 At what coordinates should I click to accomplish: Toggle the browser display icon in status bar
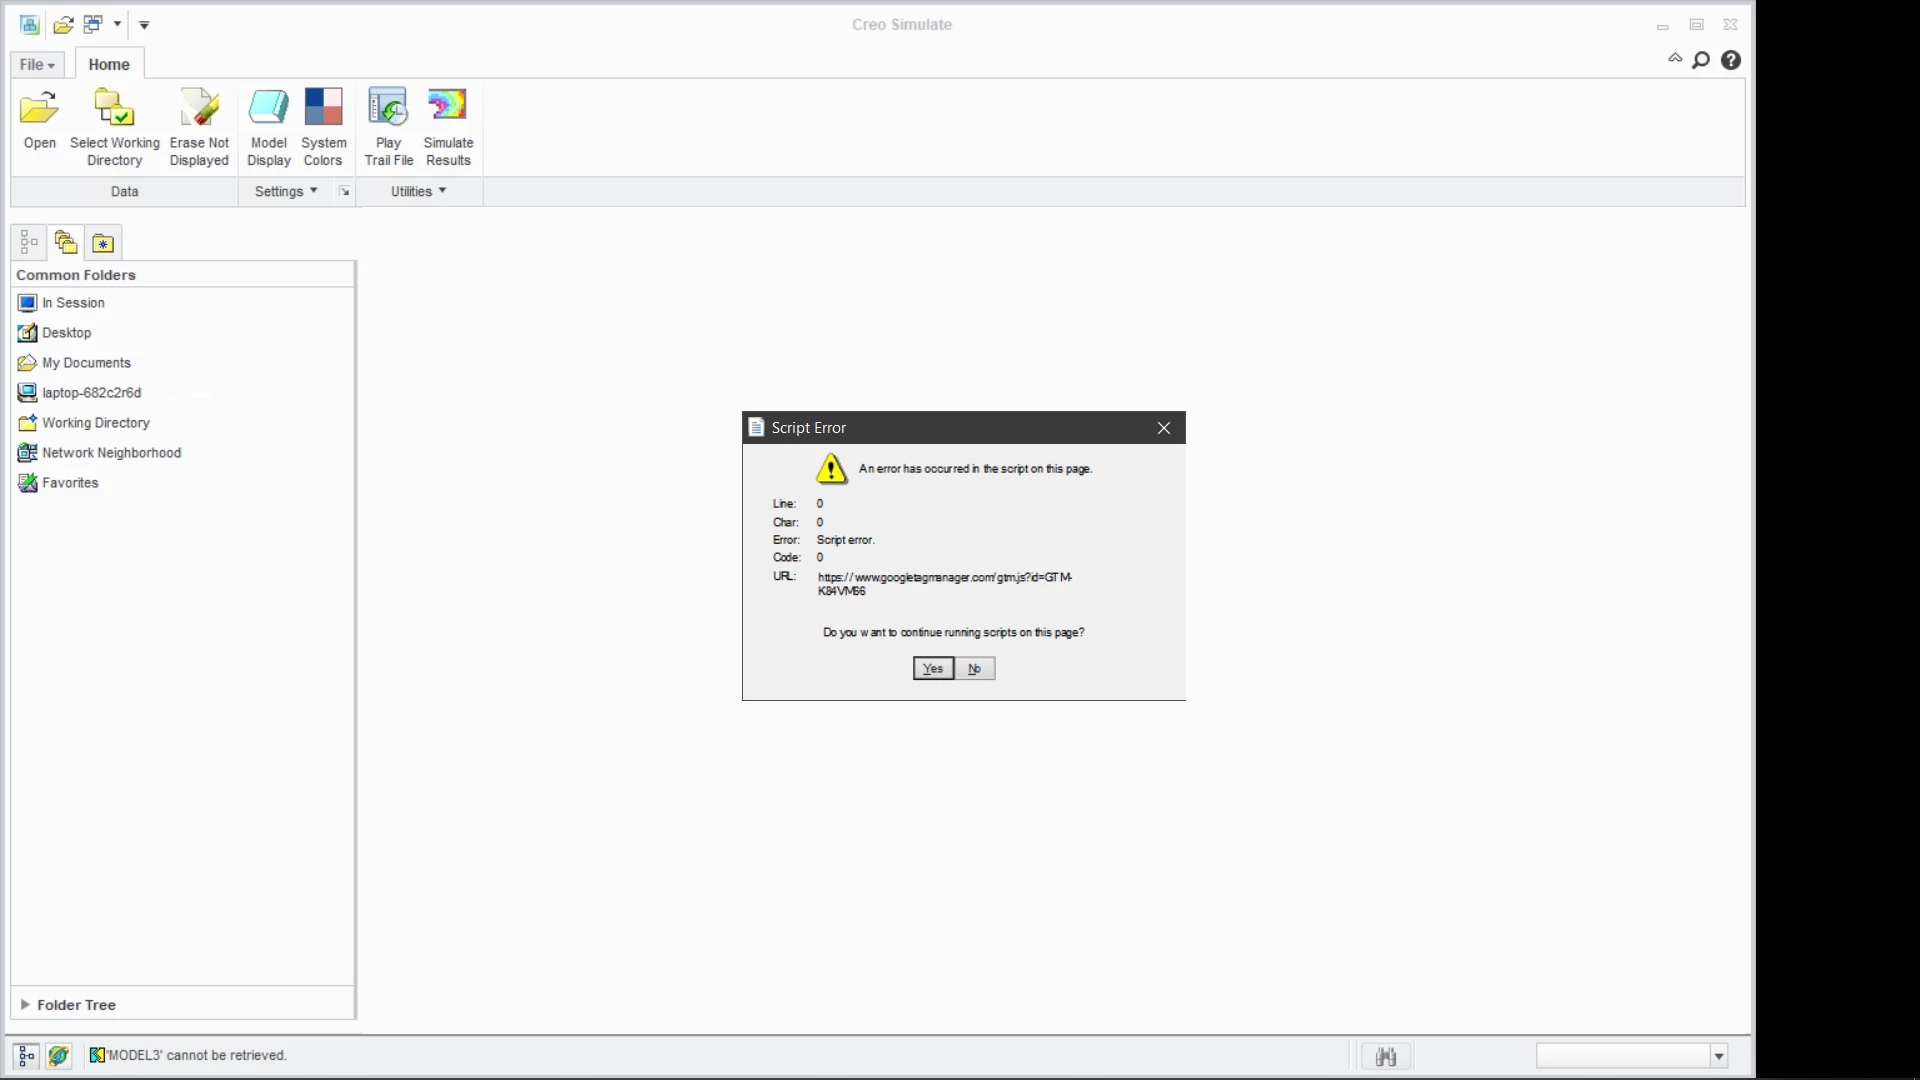59,1055
